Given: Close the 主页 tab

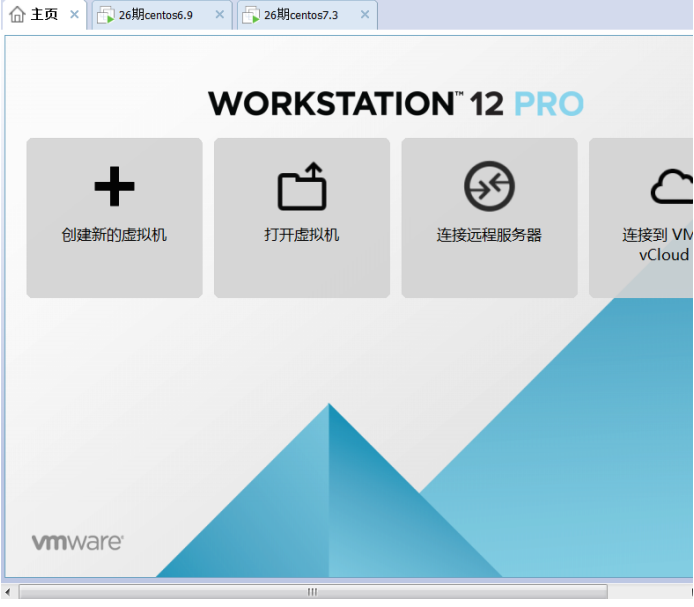Looking at the screenshot, I should click(74, 15).
